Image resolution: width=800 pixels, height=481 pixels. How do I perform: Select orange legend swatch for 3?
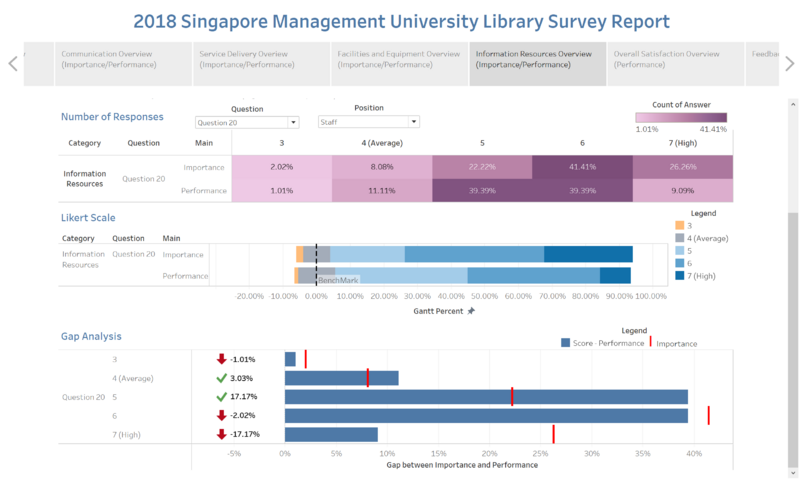click(680, 225)
